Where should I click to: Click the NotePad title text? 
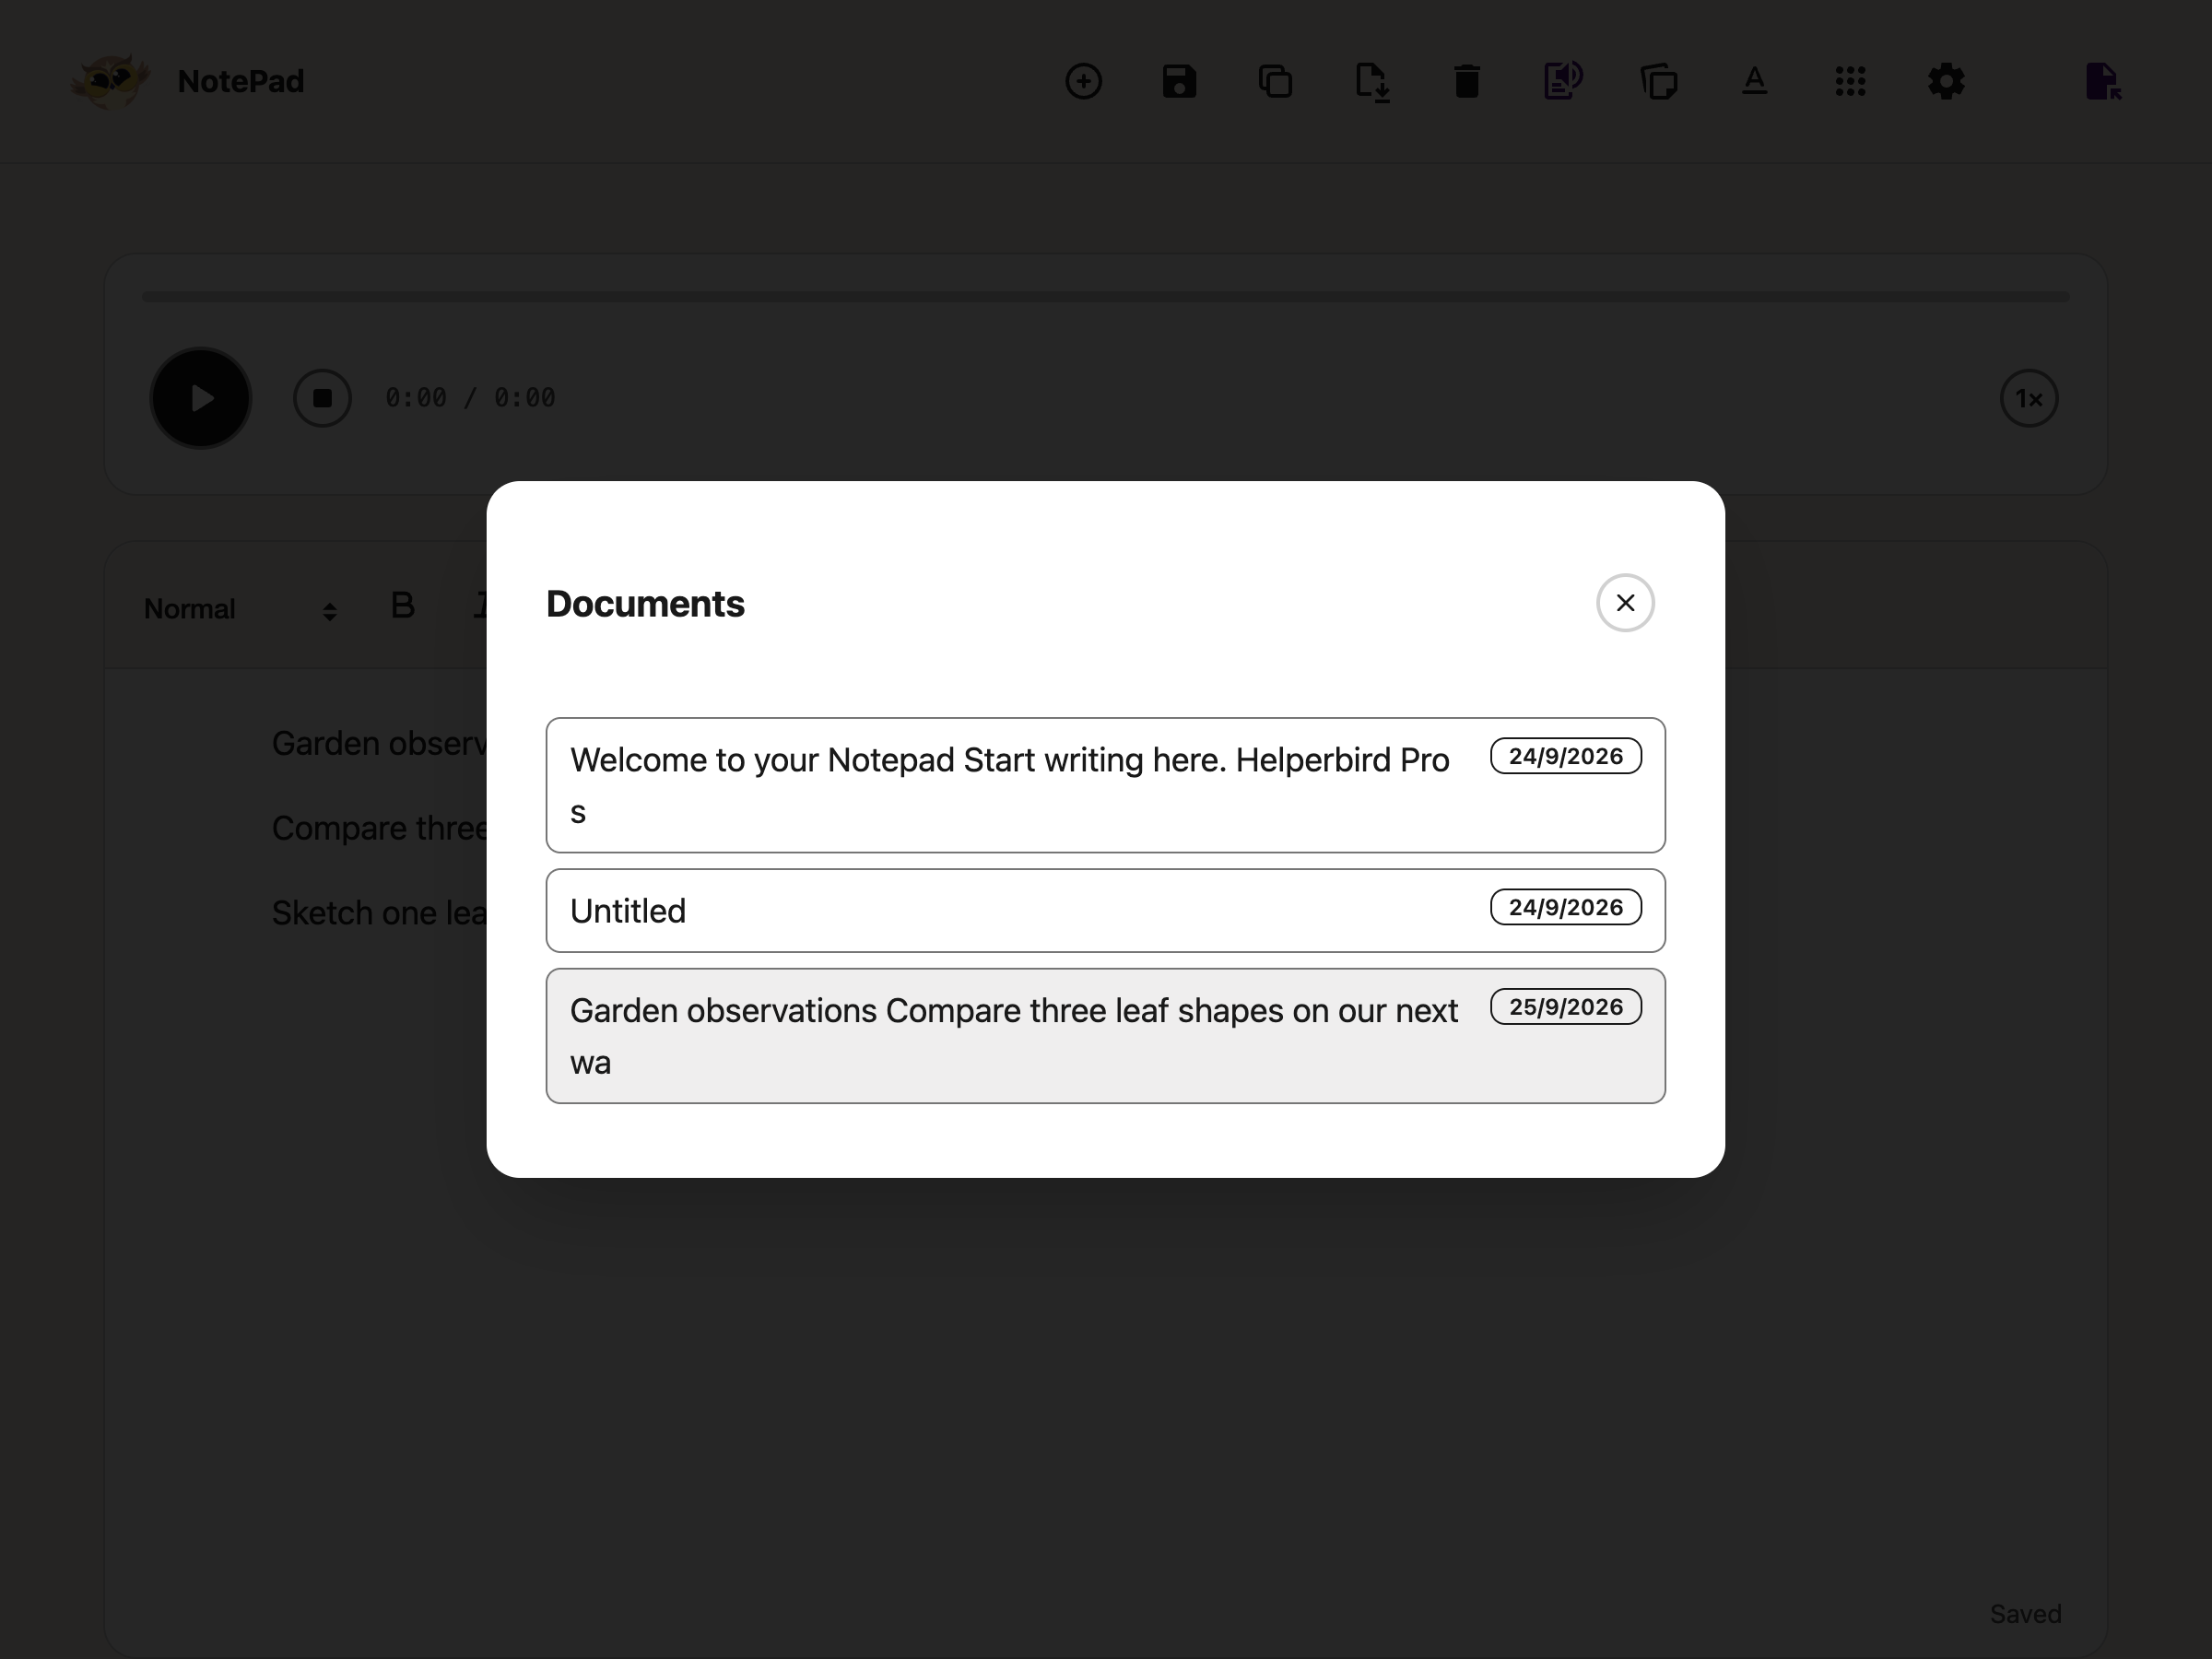click(241, 81)
